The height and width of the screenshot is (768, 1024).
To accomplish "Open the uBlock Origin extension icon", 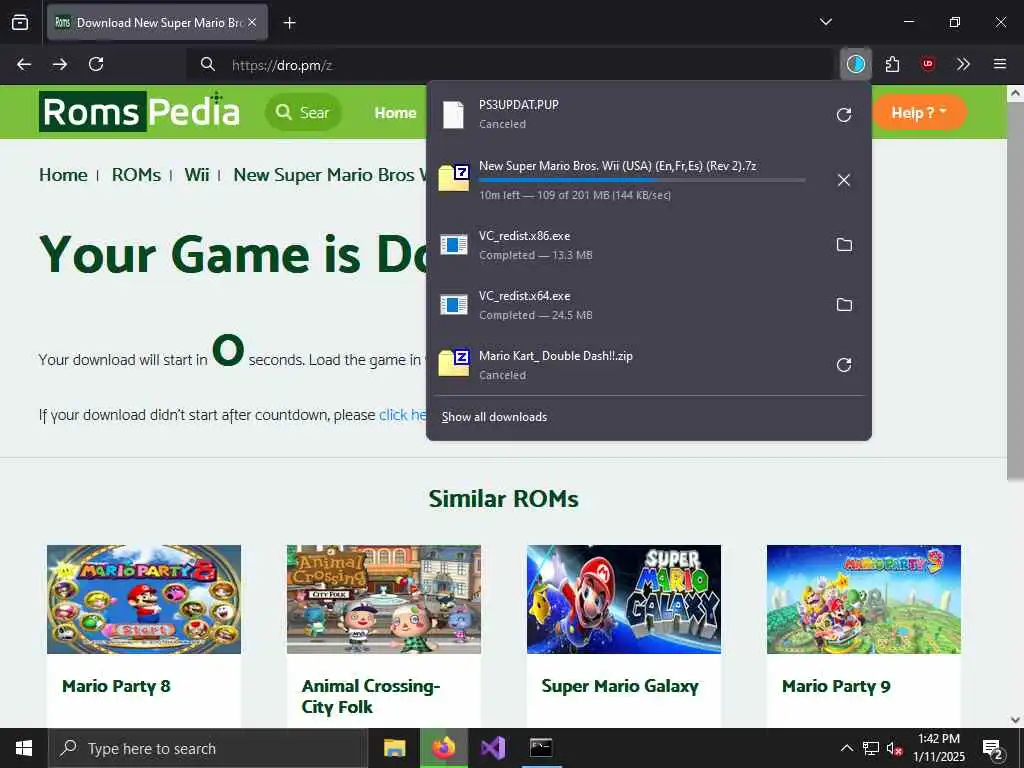I will (928, 64).
